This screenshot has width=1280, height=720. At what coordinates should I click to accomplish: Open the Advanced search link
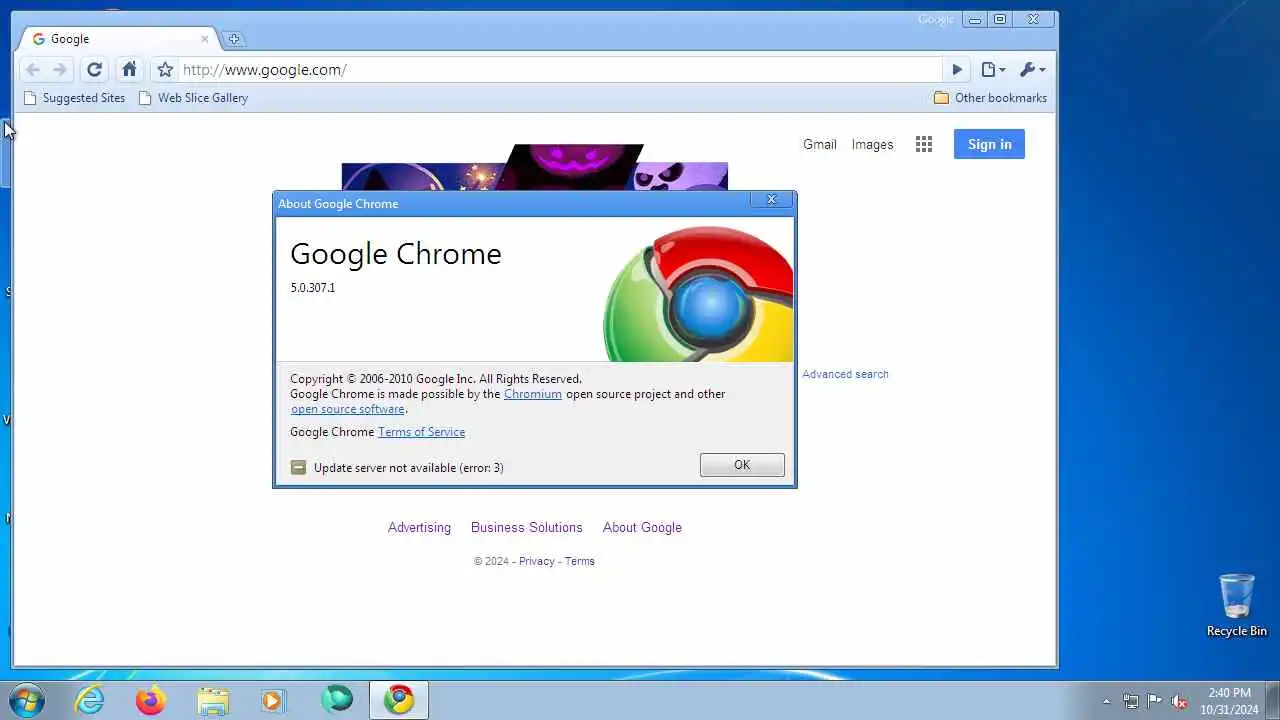845,374
